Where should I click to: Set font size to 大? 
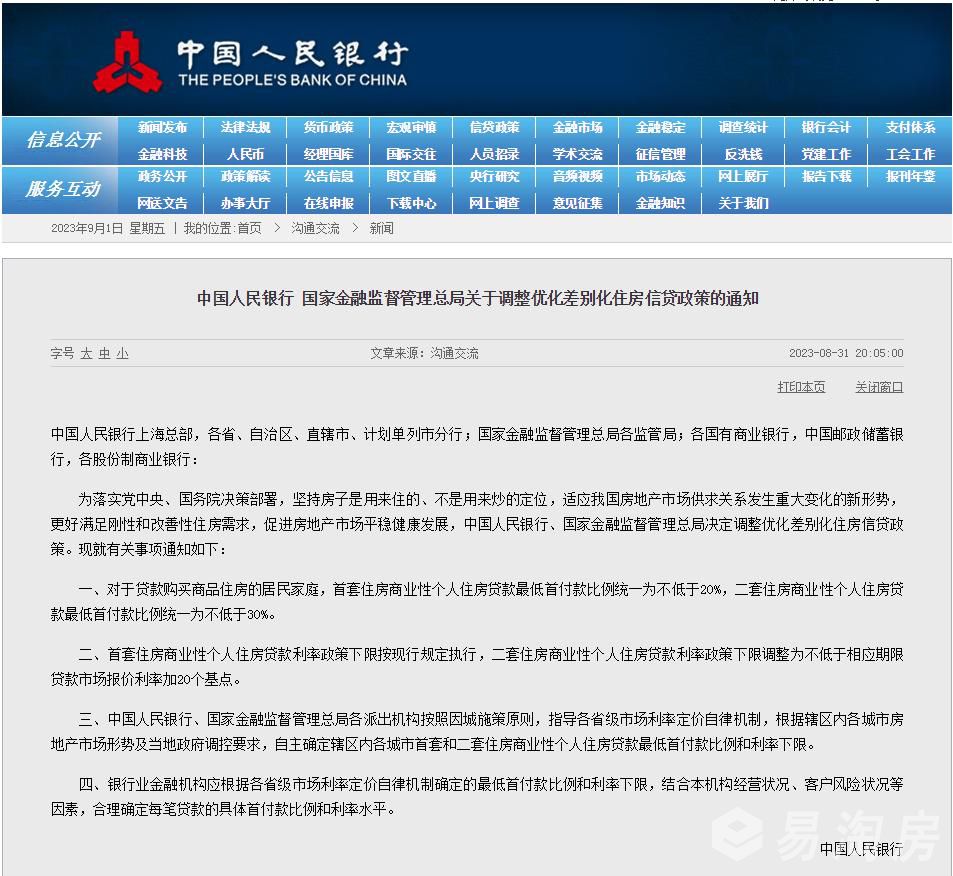click(x=86, y=353)
